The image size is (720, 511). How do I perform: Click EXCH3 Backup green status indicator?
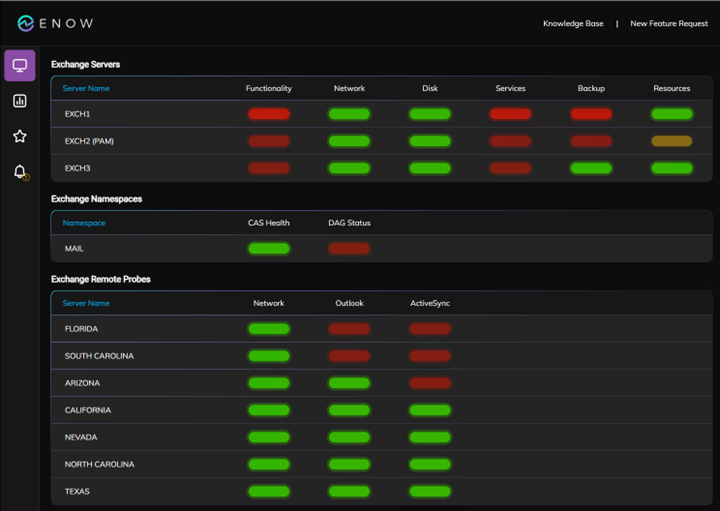point(591,168)
